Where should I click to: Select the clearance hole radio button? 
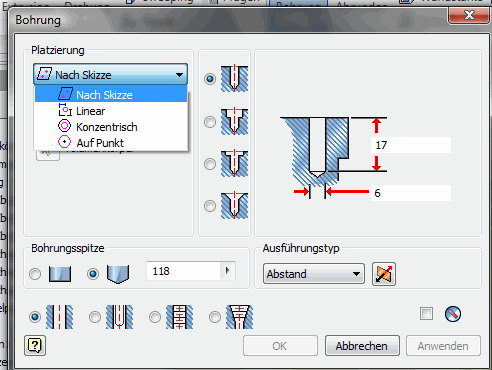[x=95, y=317]
